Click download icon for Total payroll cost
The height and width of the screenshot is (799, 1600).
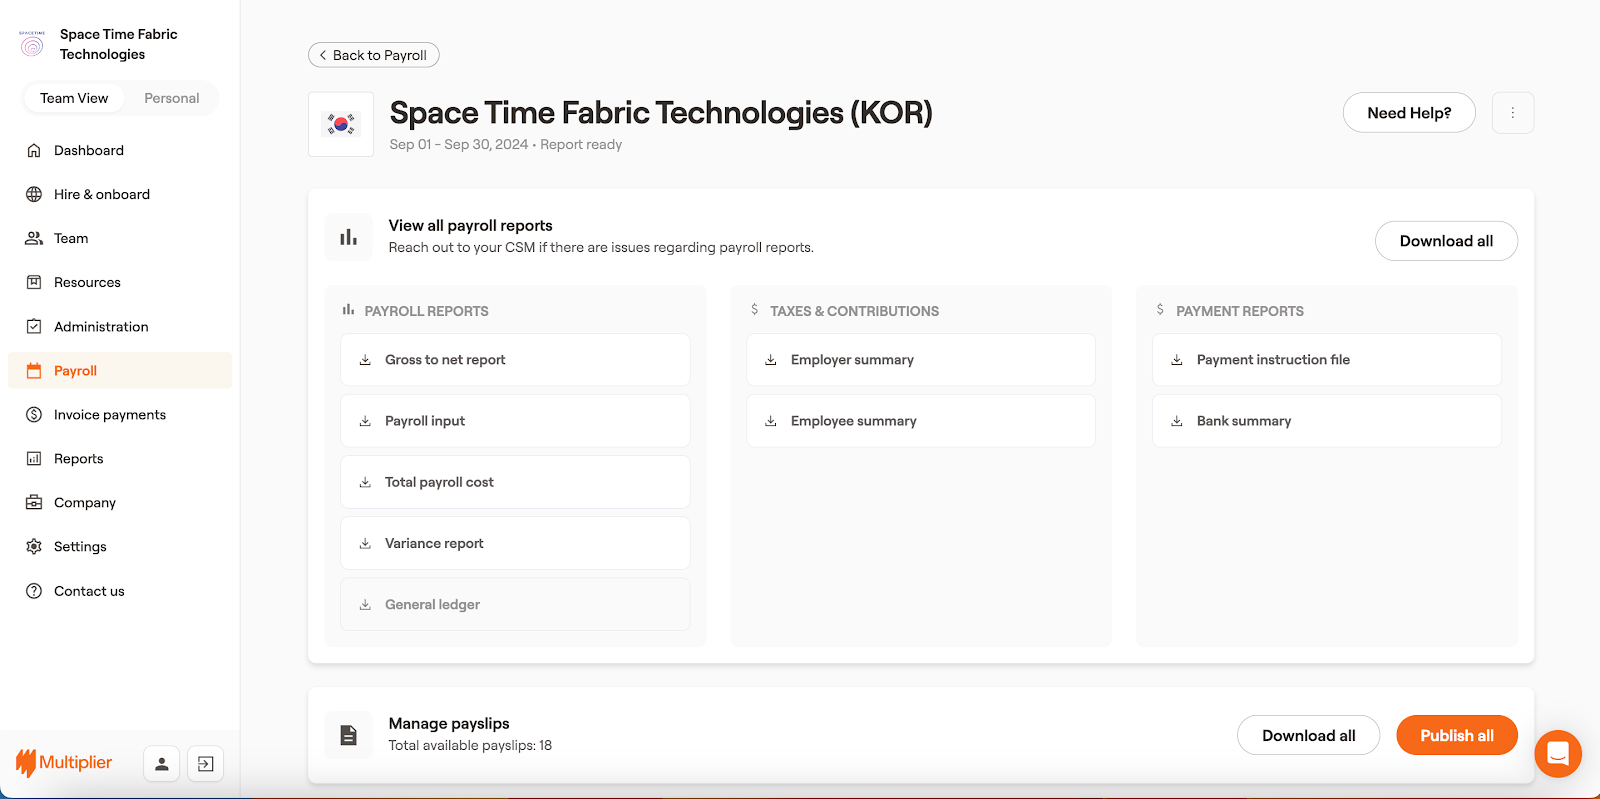(x=365, y=482)
